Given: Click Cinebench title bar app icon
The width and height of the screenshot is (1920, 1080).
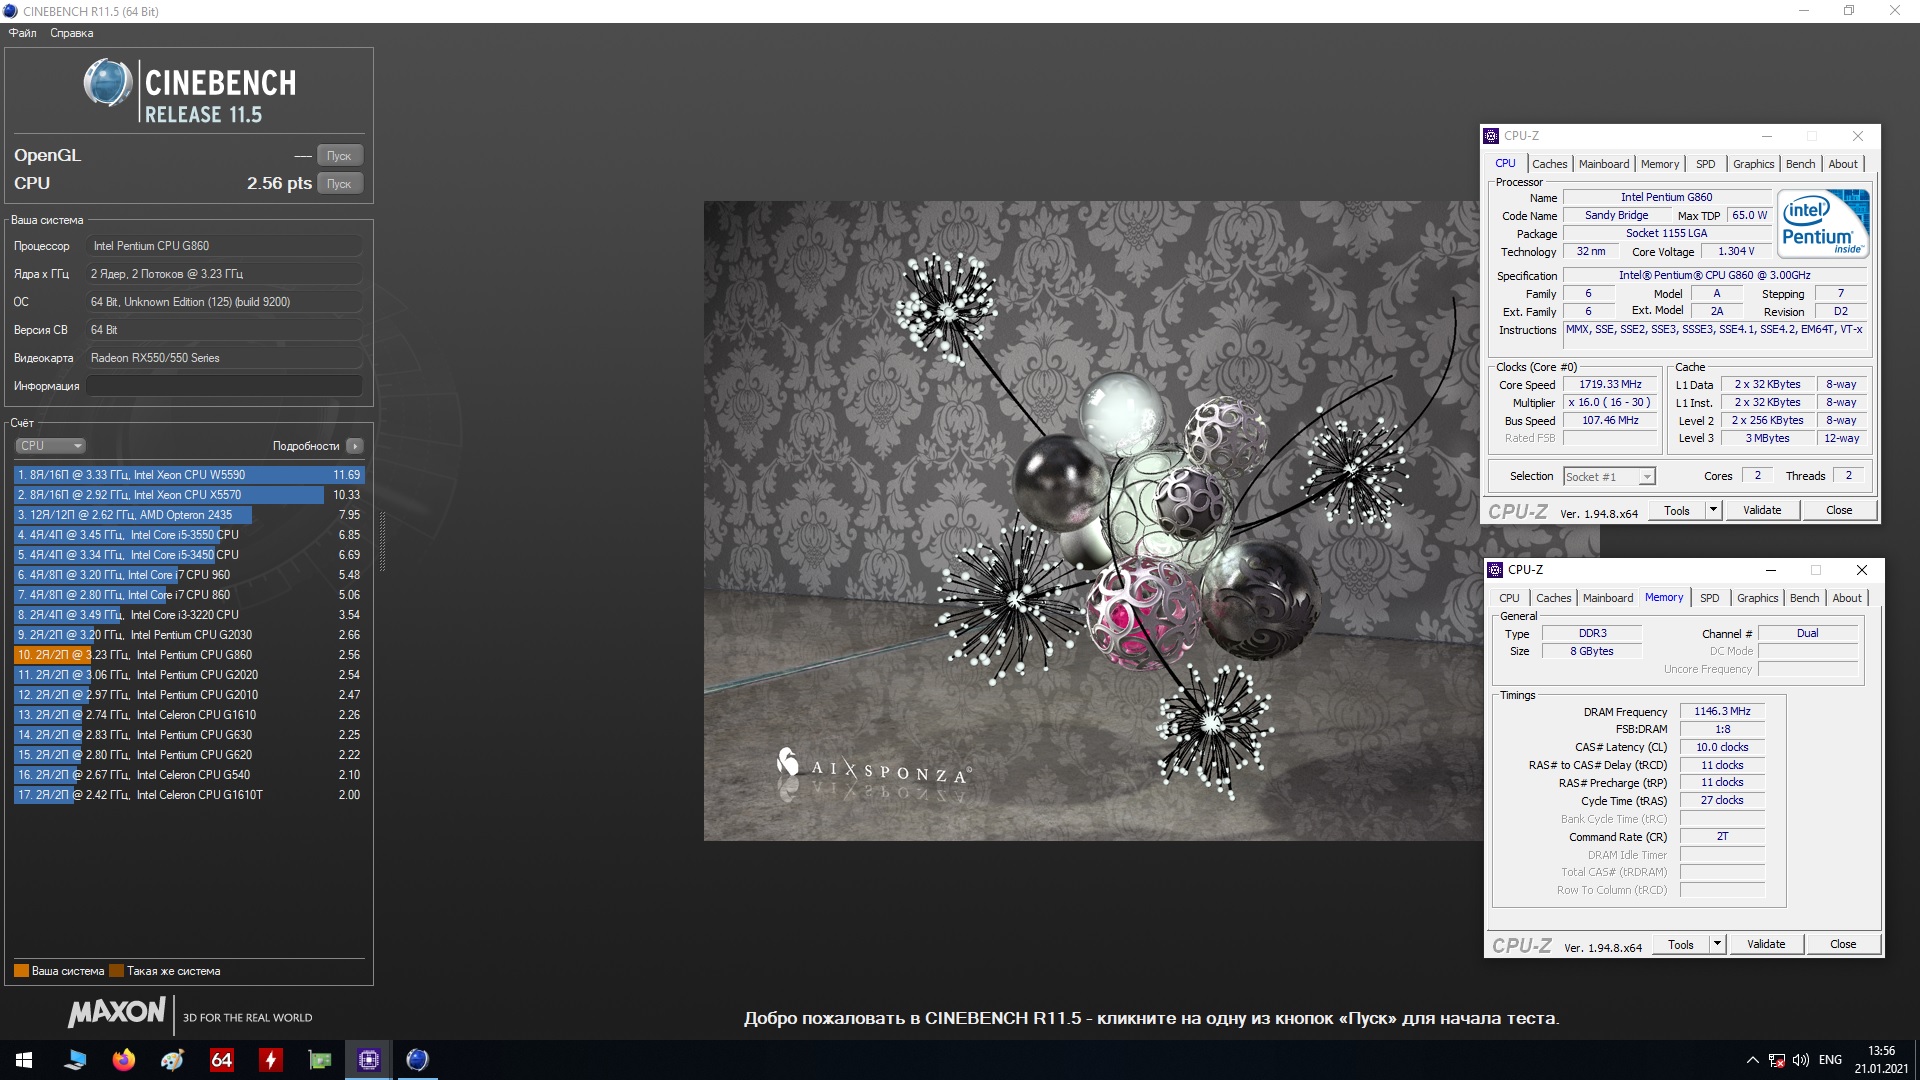Looking at the screenshot, I should [x=10, y=11].
